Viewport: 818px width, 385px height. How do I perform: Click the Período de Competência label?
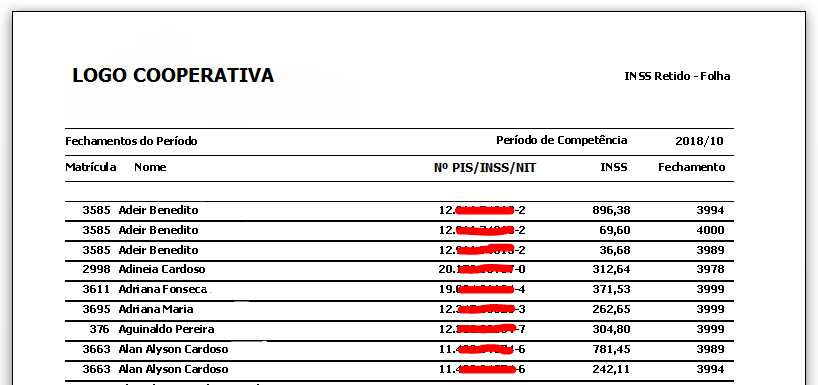[561, 140]
